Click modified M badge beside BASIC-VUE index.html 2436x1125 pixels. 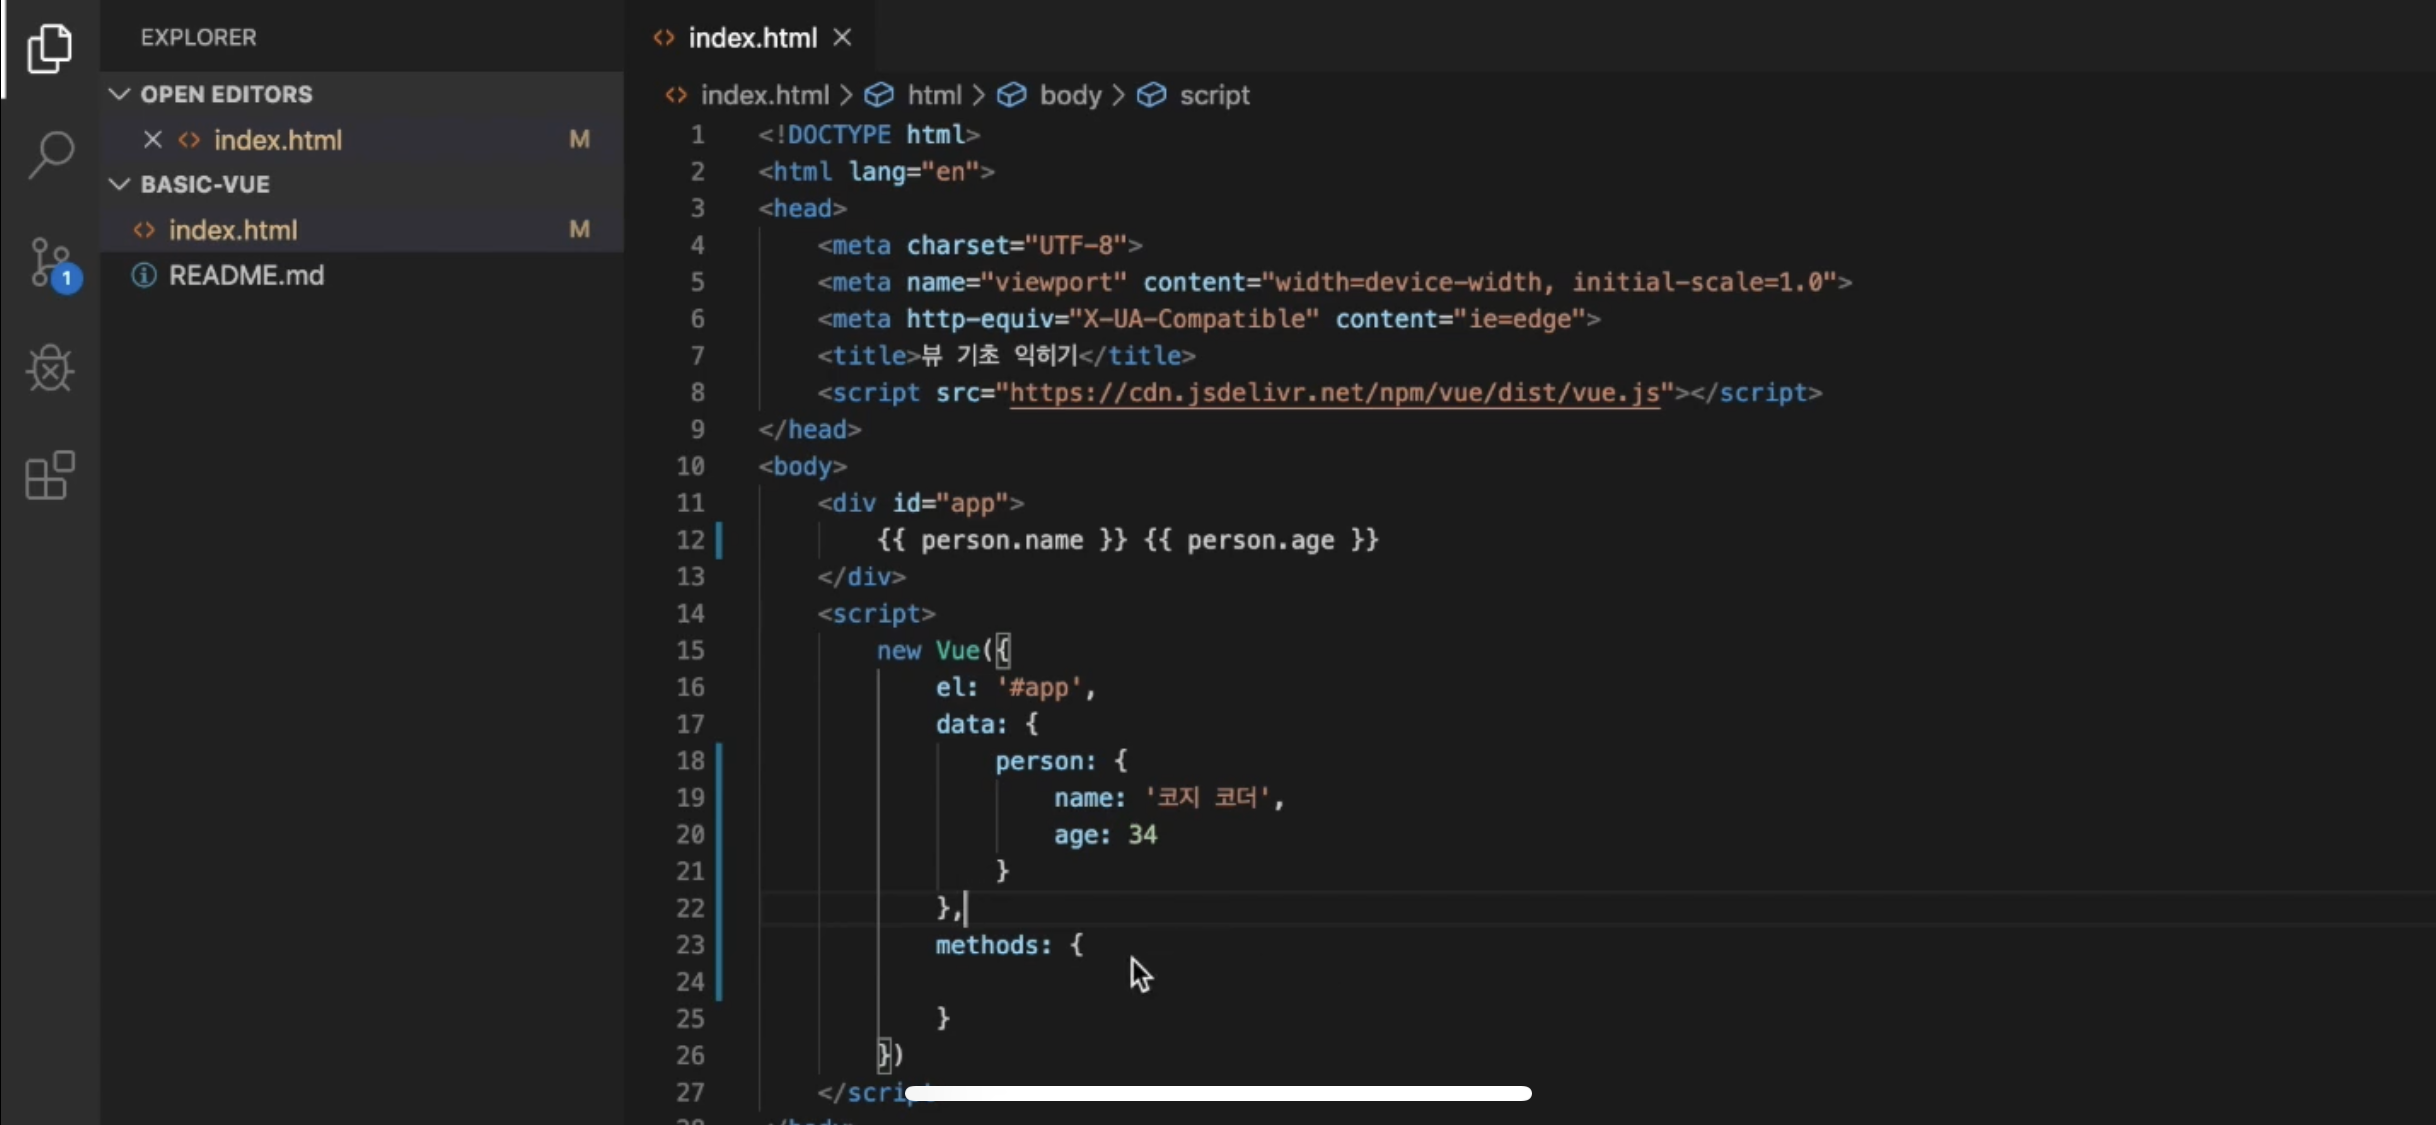(x=579, y=230)
